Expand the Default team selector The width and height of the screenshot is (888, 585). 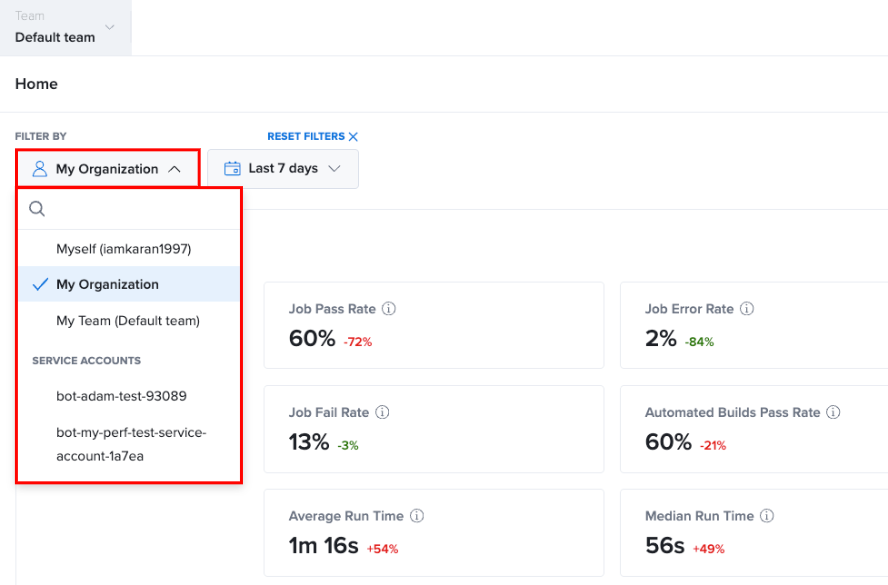point(65,27)
